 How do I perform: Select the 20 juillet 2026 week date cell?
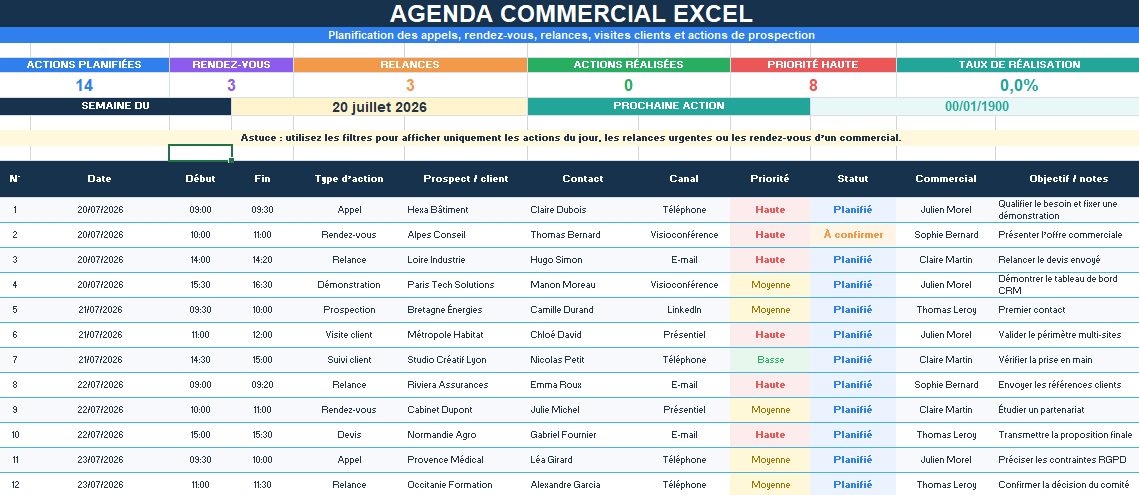[379, 107]
